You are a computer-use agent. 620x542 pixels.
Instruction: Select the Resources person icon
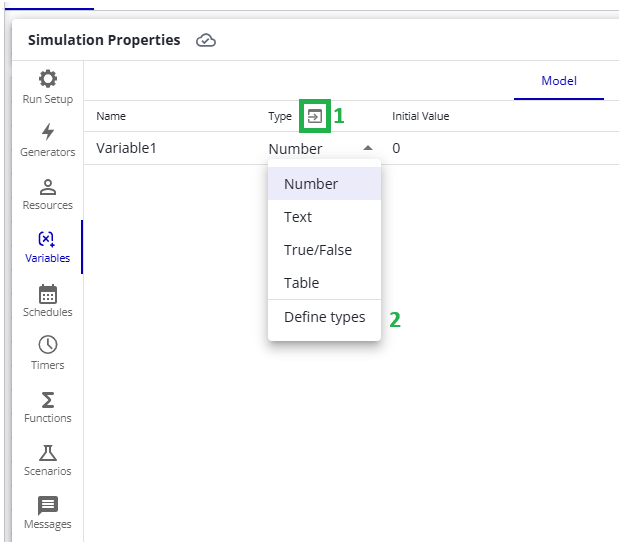[x=47, y=186]
